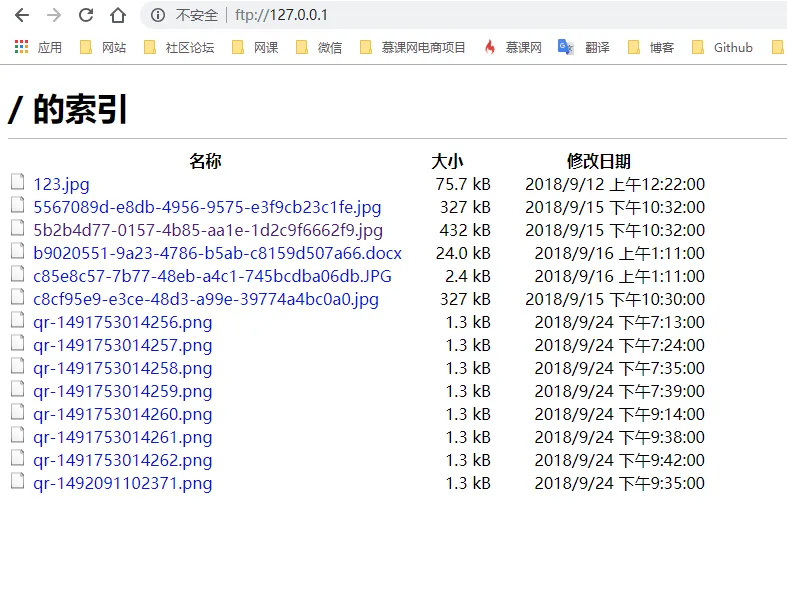Screen dimensions: 787x594
Task: View site info via 不安全 icon
Action: click(x=158, y=15)
